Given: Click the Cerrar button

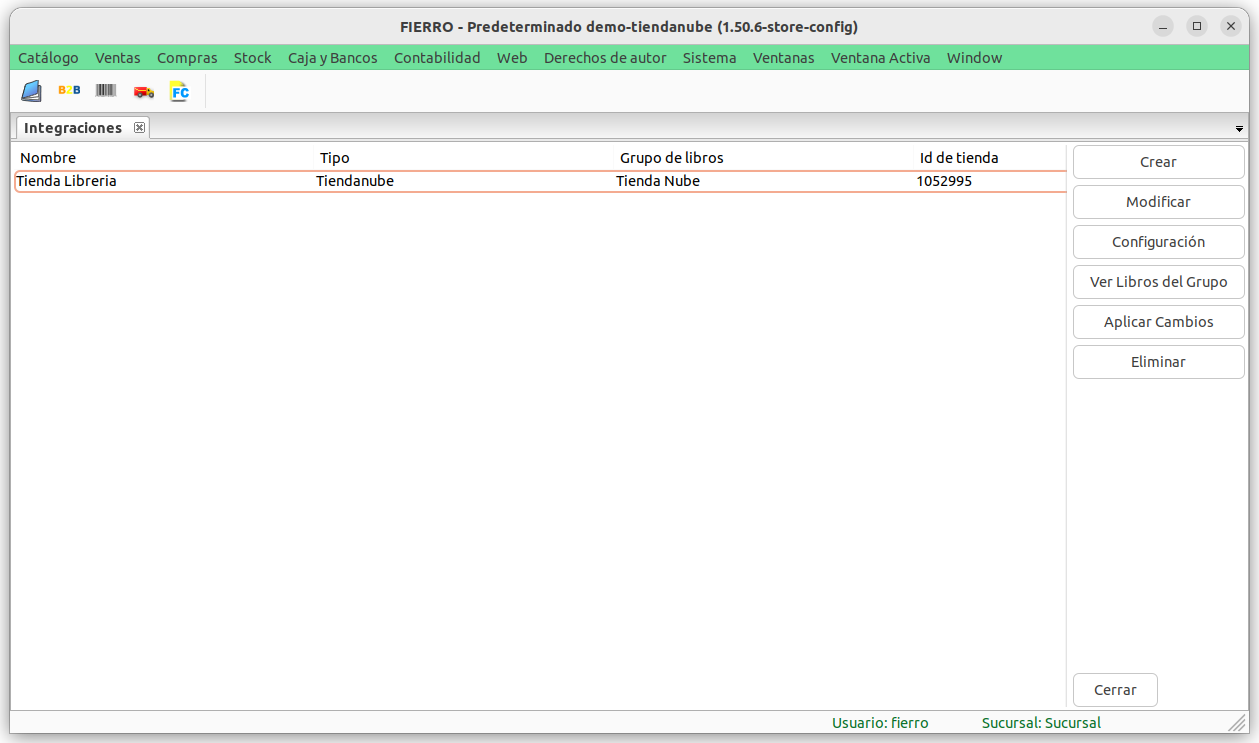Looking at the screenshot, I should click(1115, 690).
